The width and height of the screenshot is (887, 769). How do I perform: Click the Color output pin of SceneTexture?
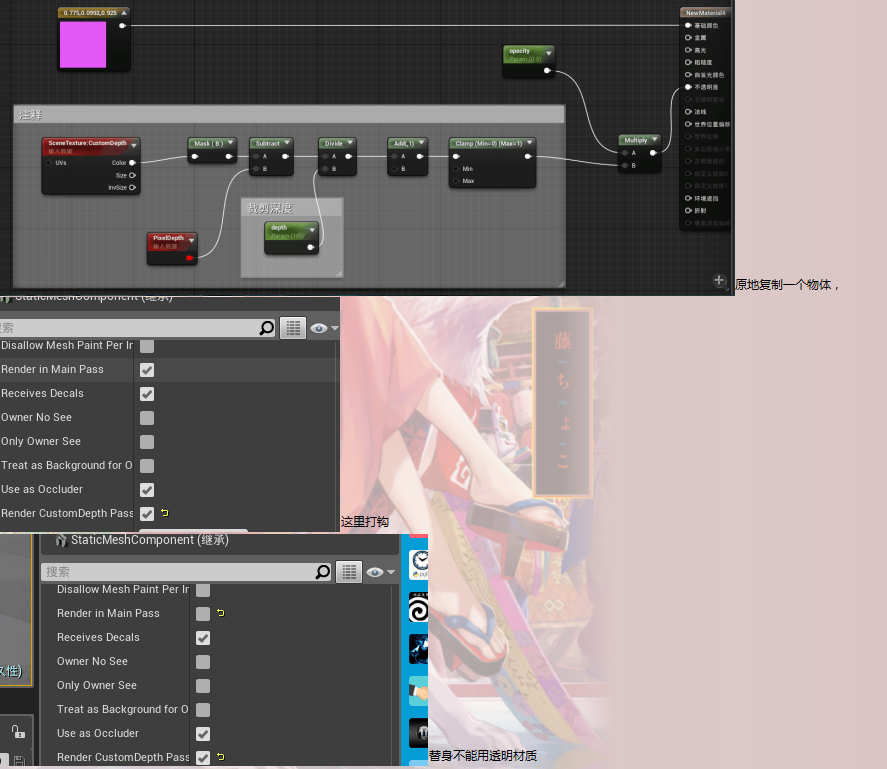coord(132,163)
